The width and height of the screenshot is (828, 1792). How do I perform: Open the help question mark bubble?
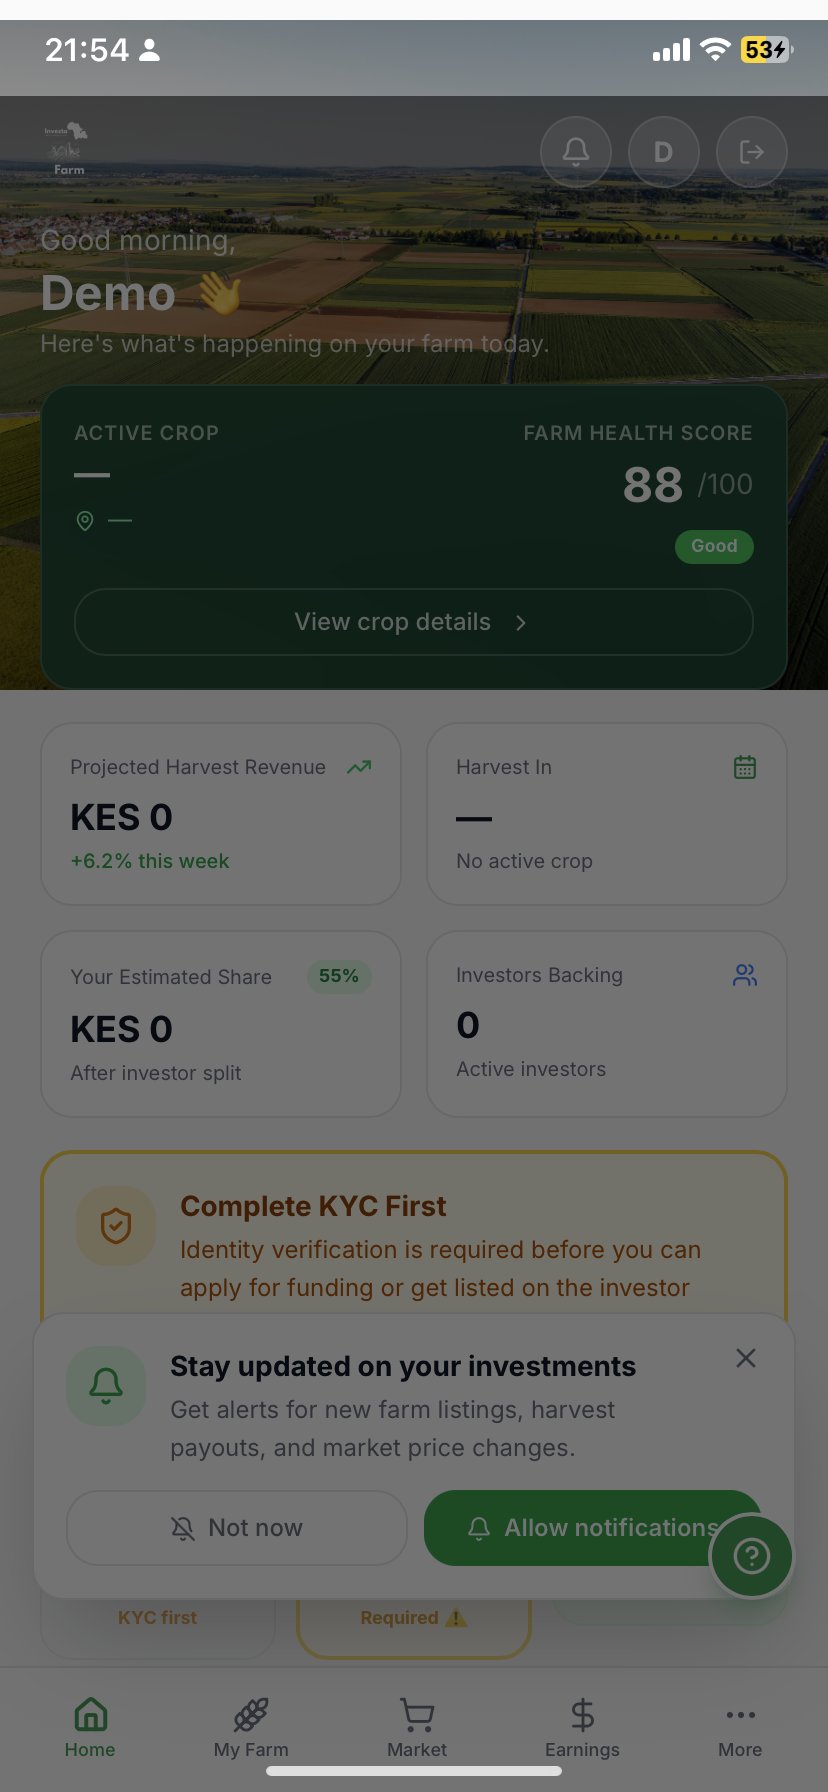(x=752, y=1556)
